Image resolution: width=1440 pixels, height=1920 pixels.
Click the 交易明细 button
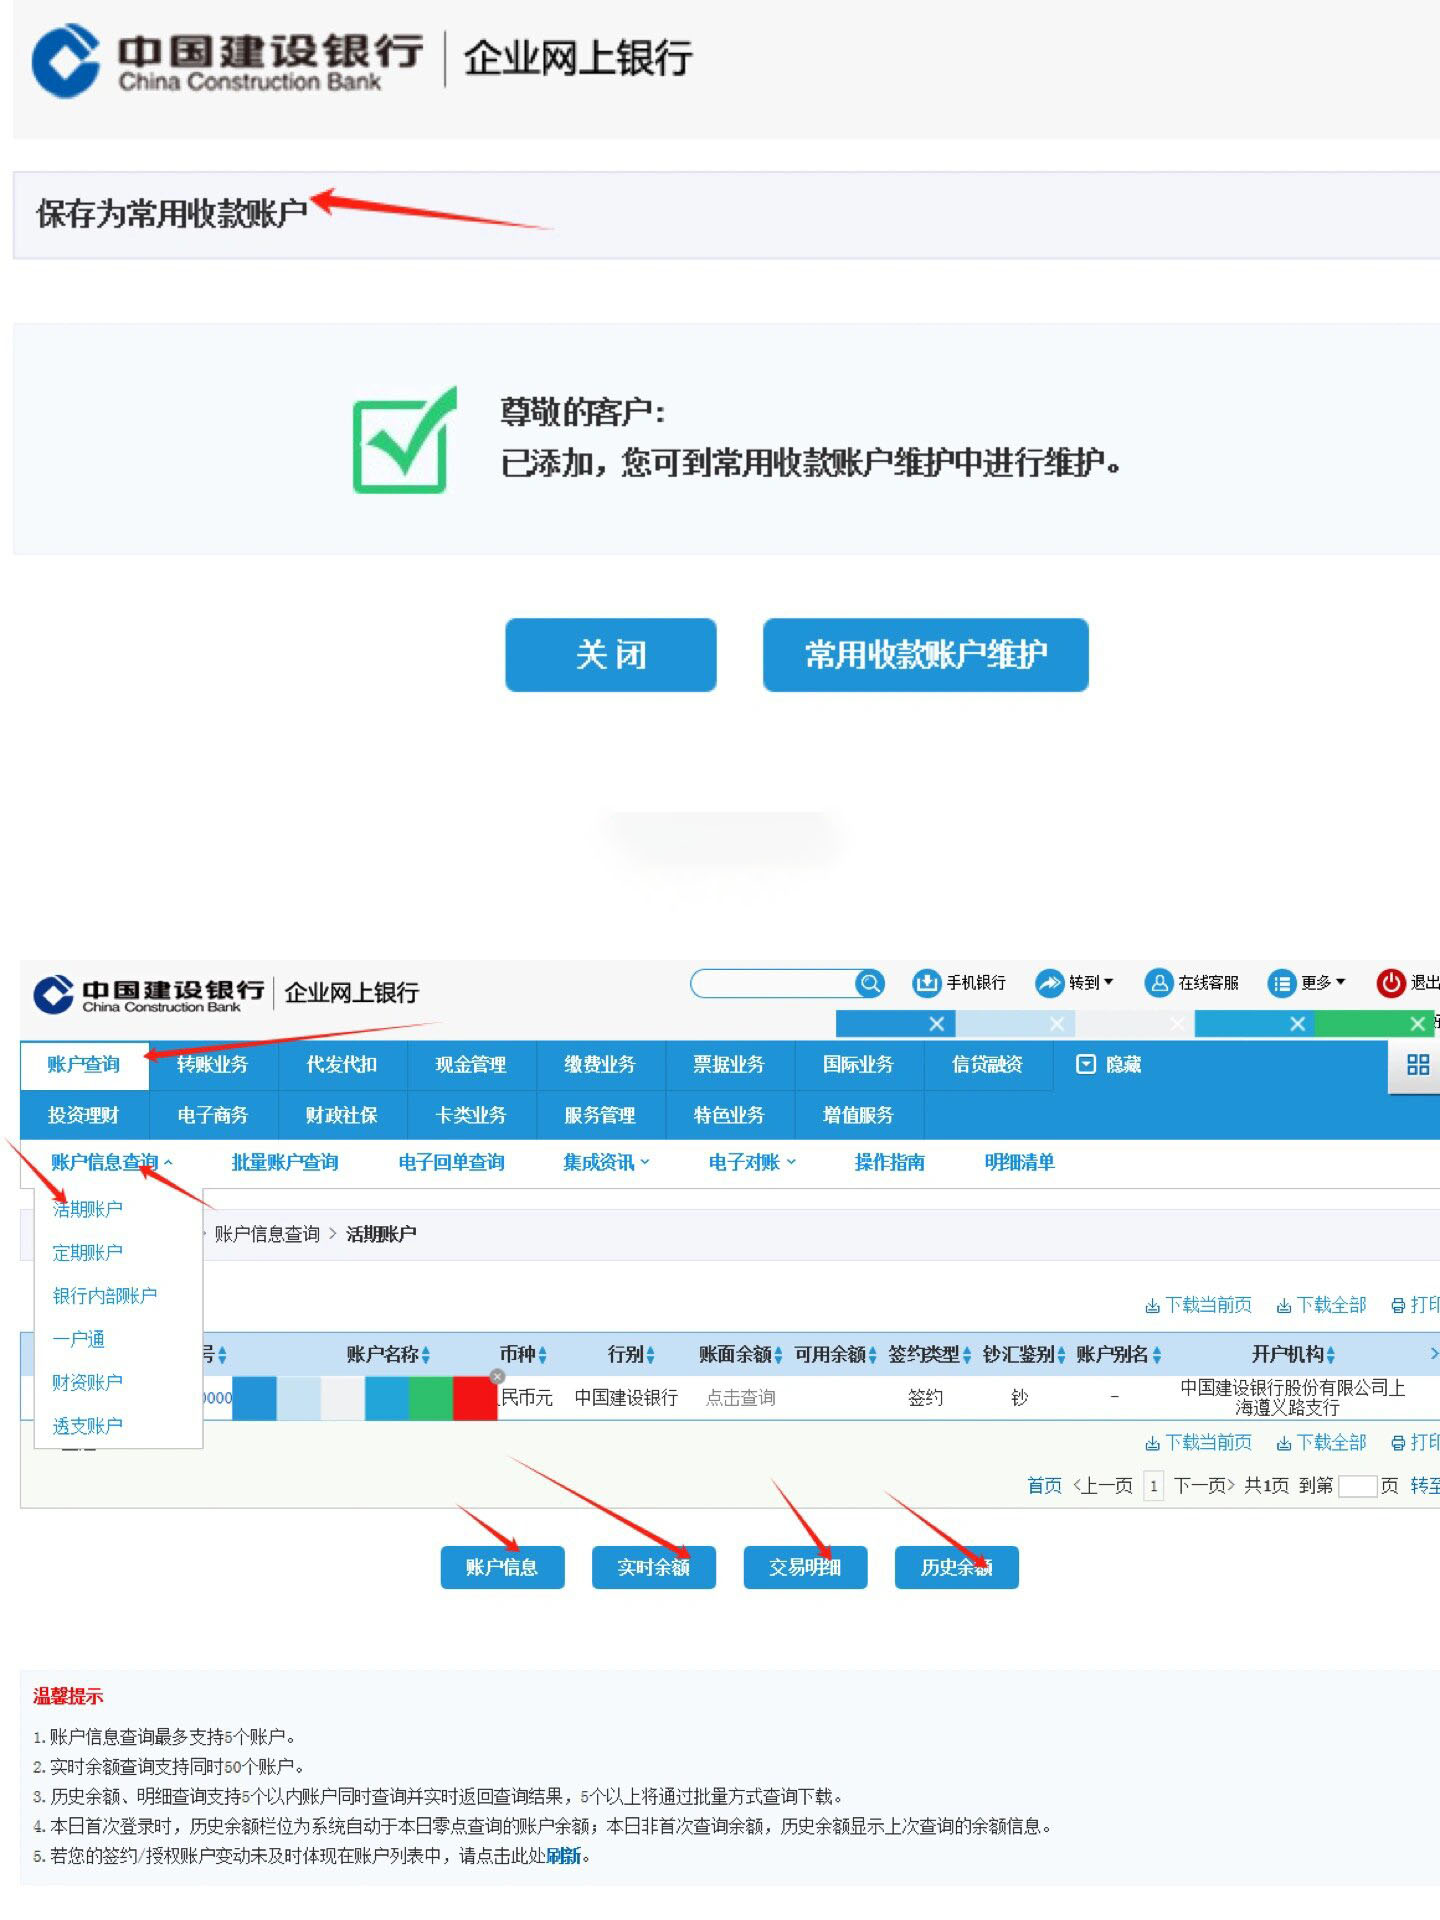[x=805, y=1567]
